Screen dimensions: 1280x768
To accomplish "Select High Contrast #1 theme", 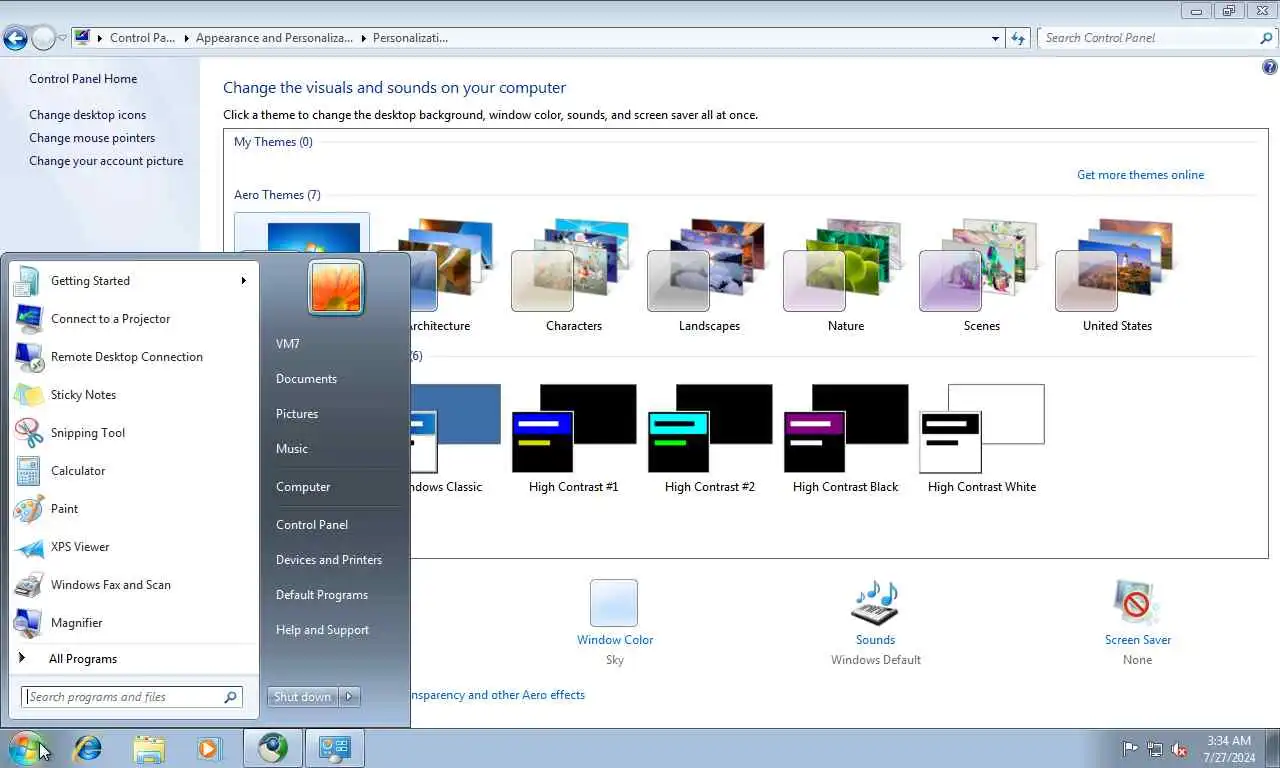I will [x=573, y=438].
